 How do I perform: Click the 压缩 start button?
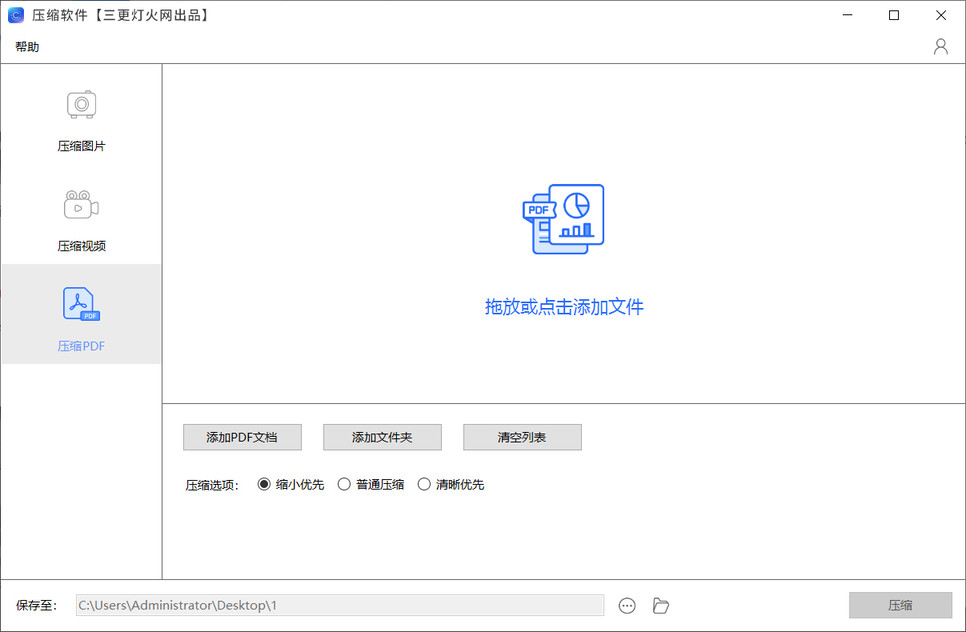tap(900, 606)
